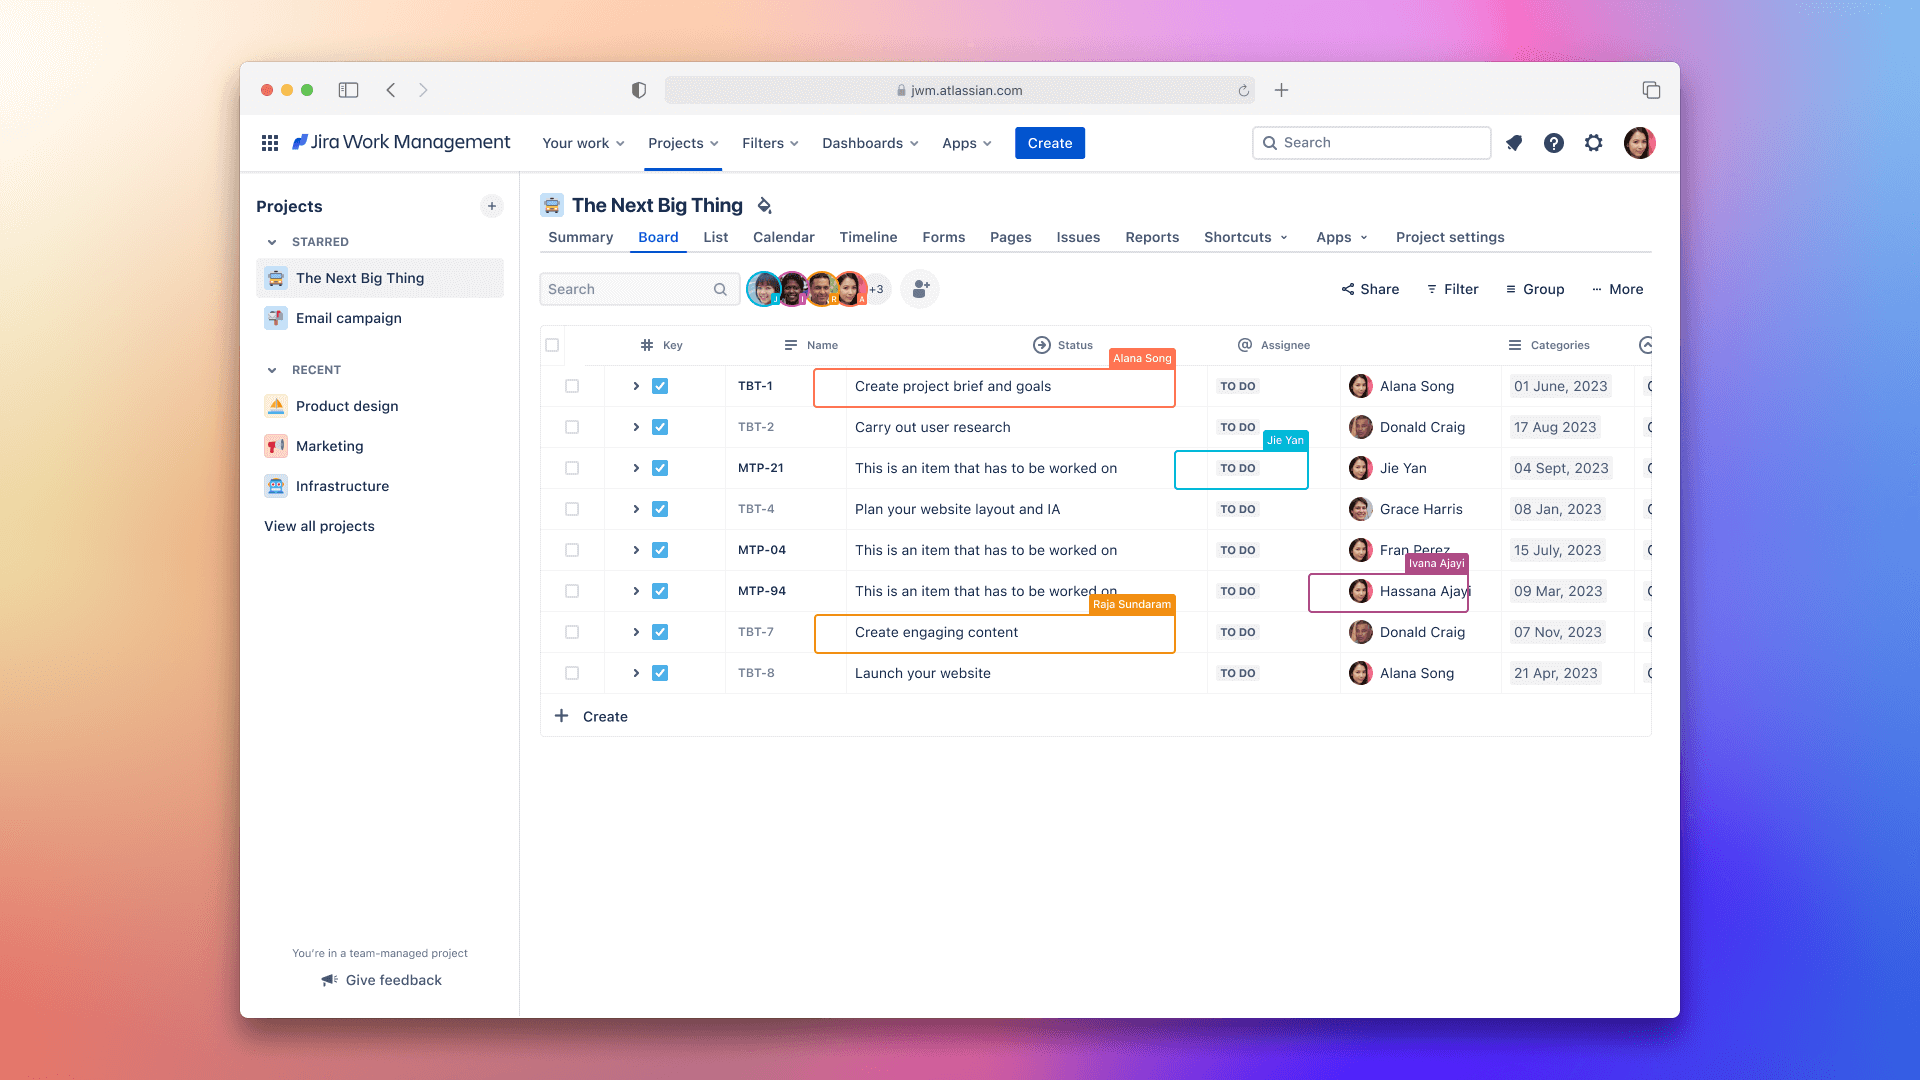Check the select-all checkbox in table header
Viewport: 1920px width, 1080px height.
[x=552, y=344]
